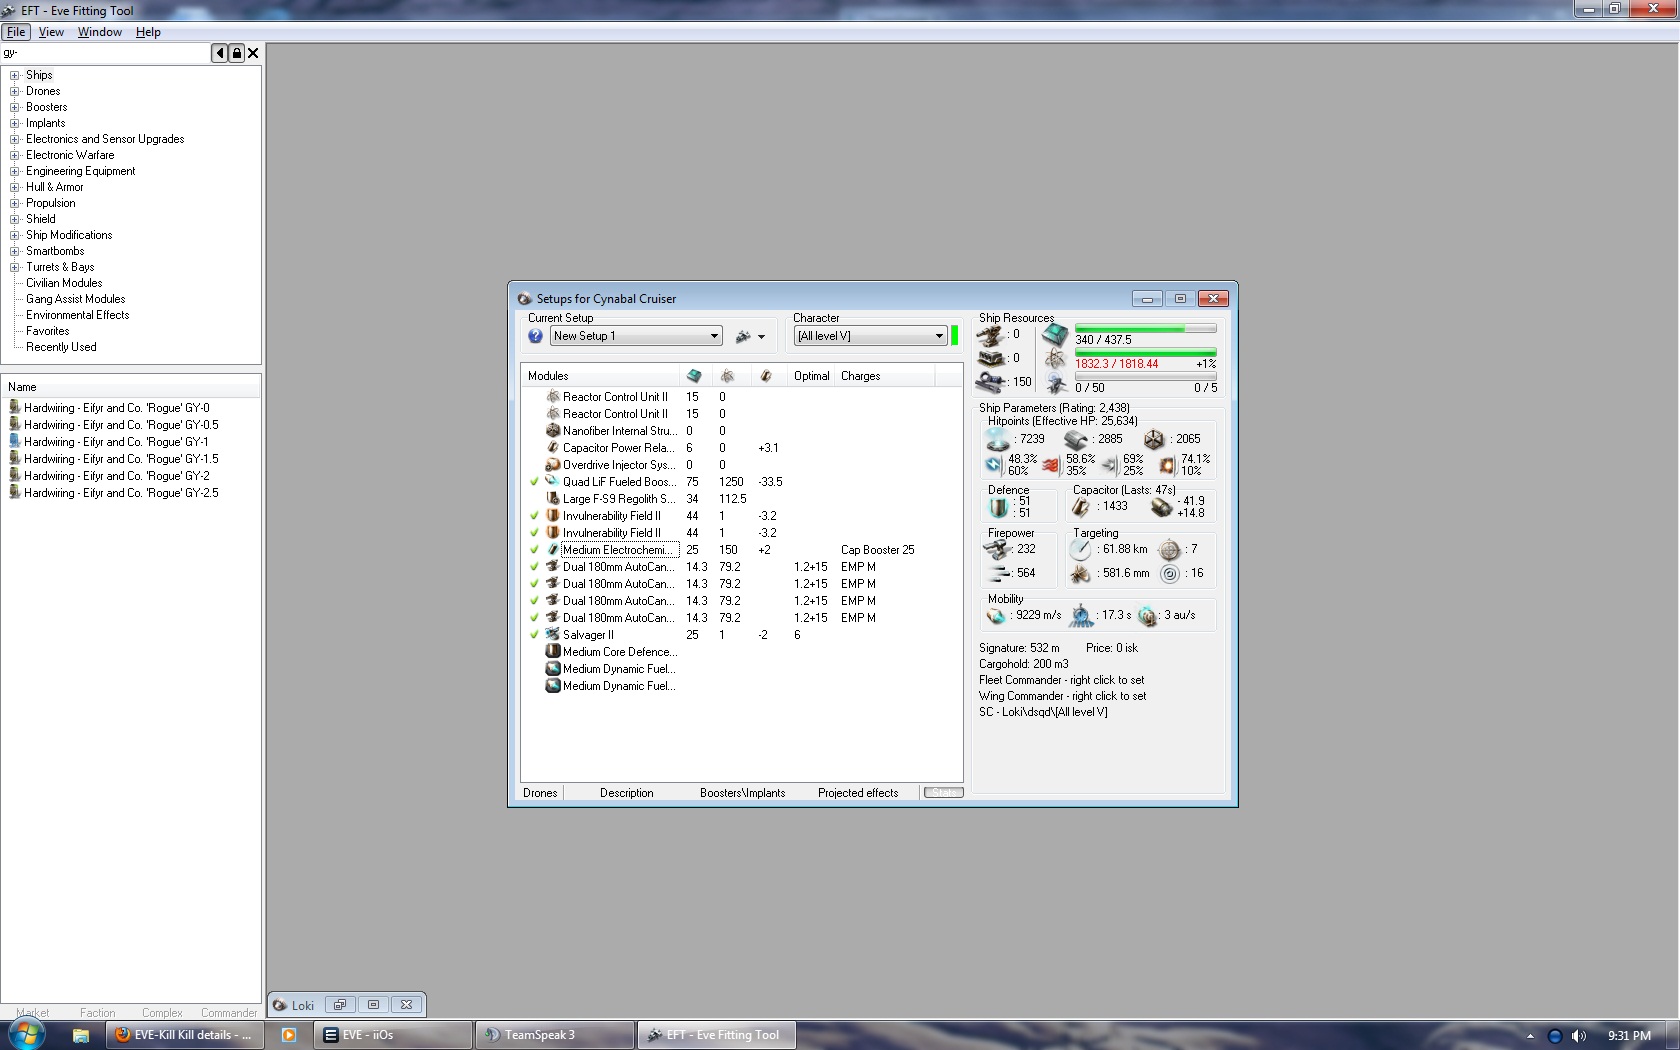Screen dimensions: 1680x1050
Task: Click the Defence tank icon
Action: [998, 508]
